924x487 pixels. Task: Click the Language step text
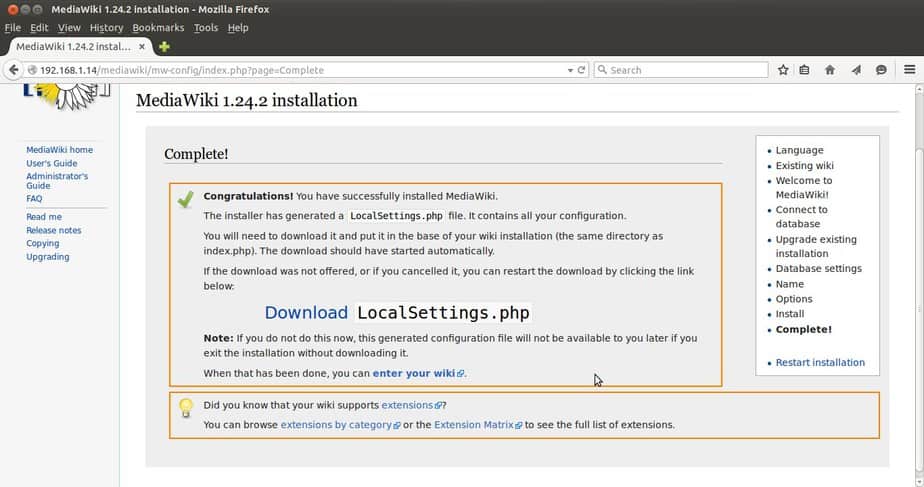click(799, 150)
